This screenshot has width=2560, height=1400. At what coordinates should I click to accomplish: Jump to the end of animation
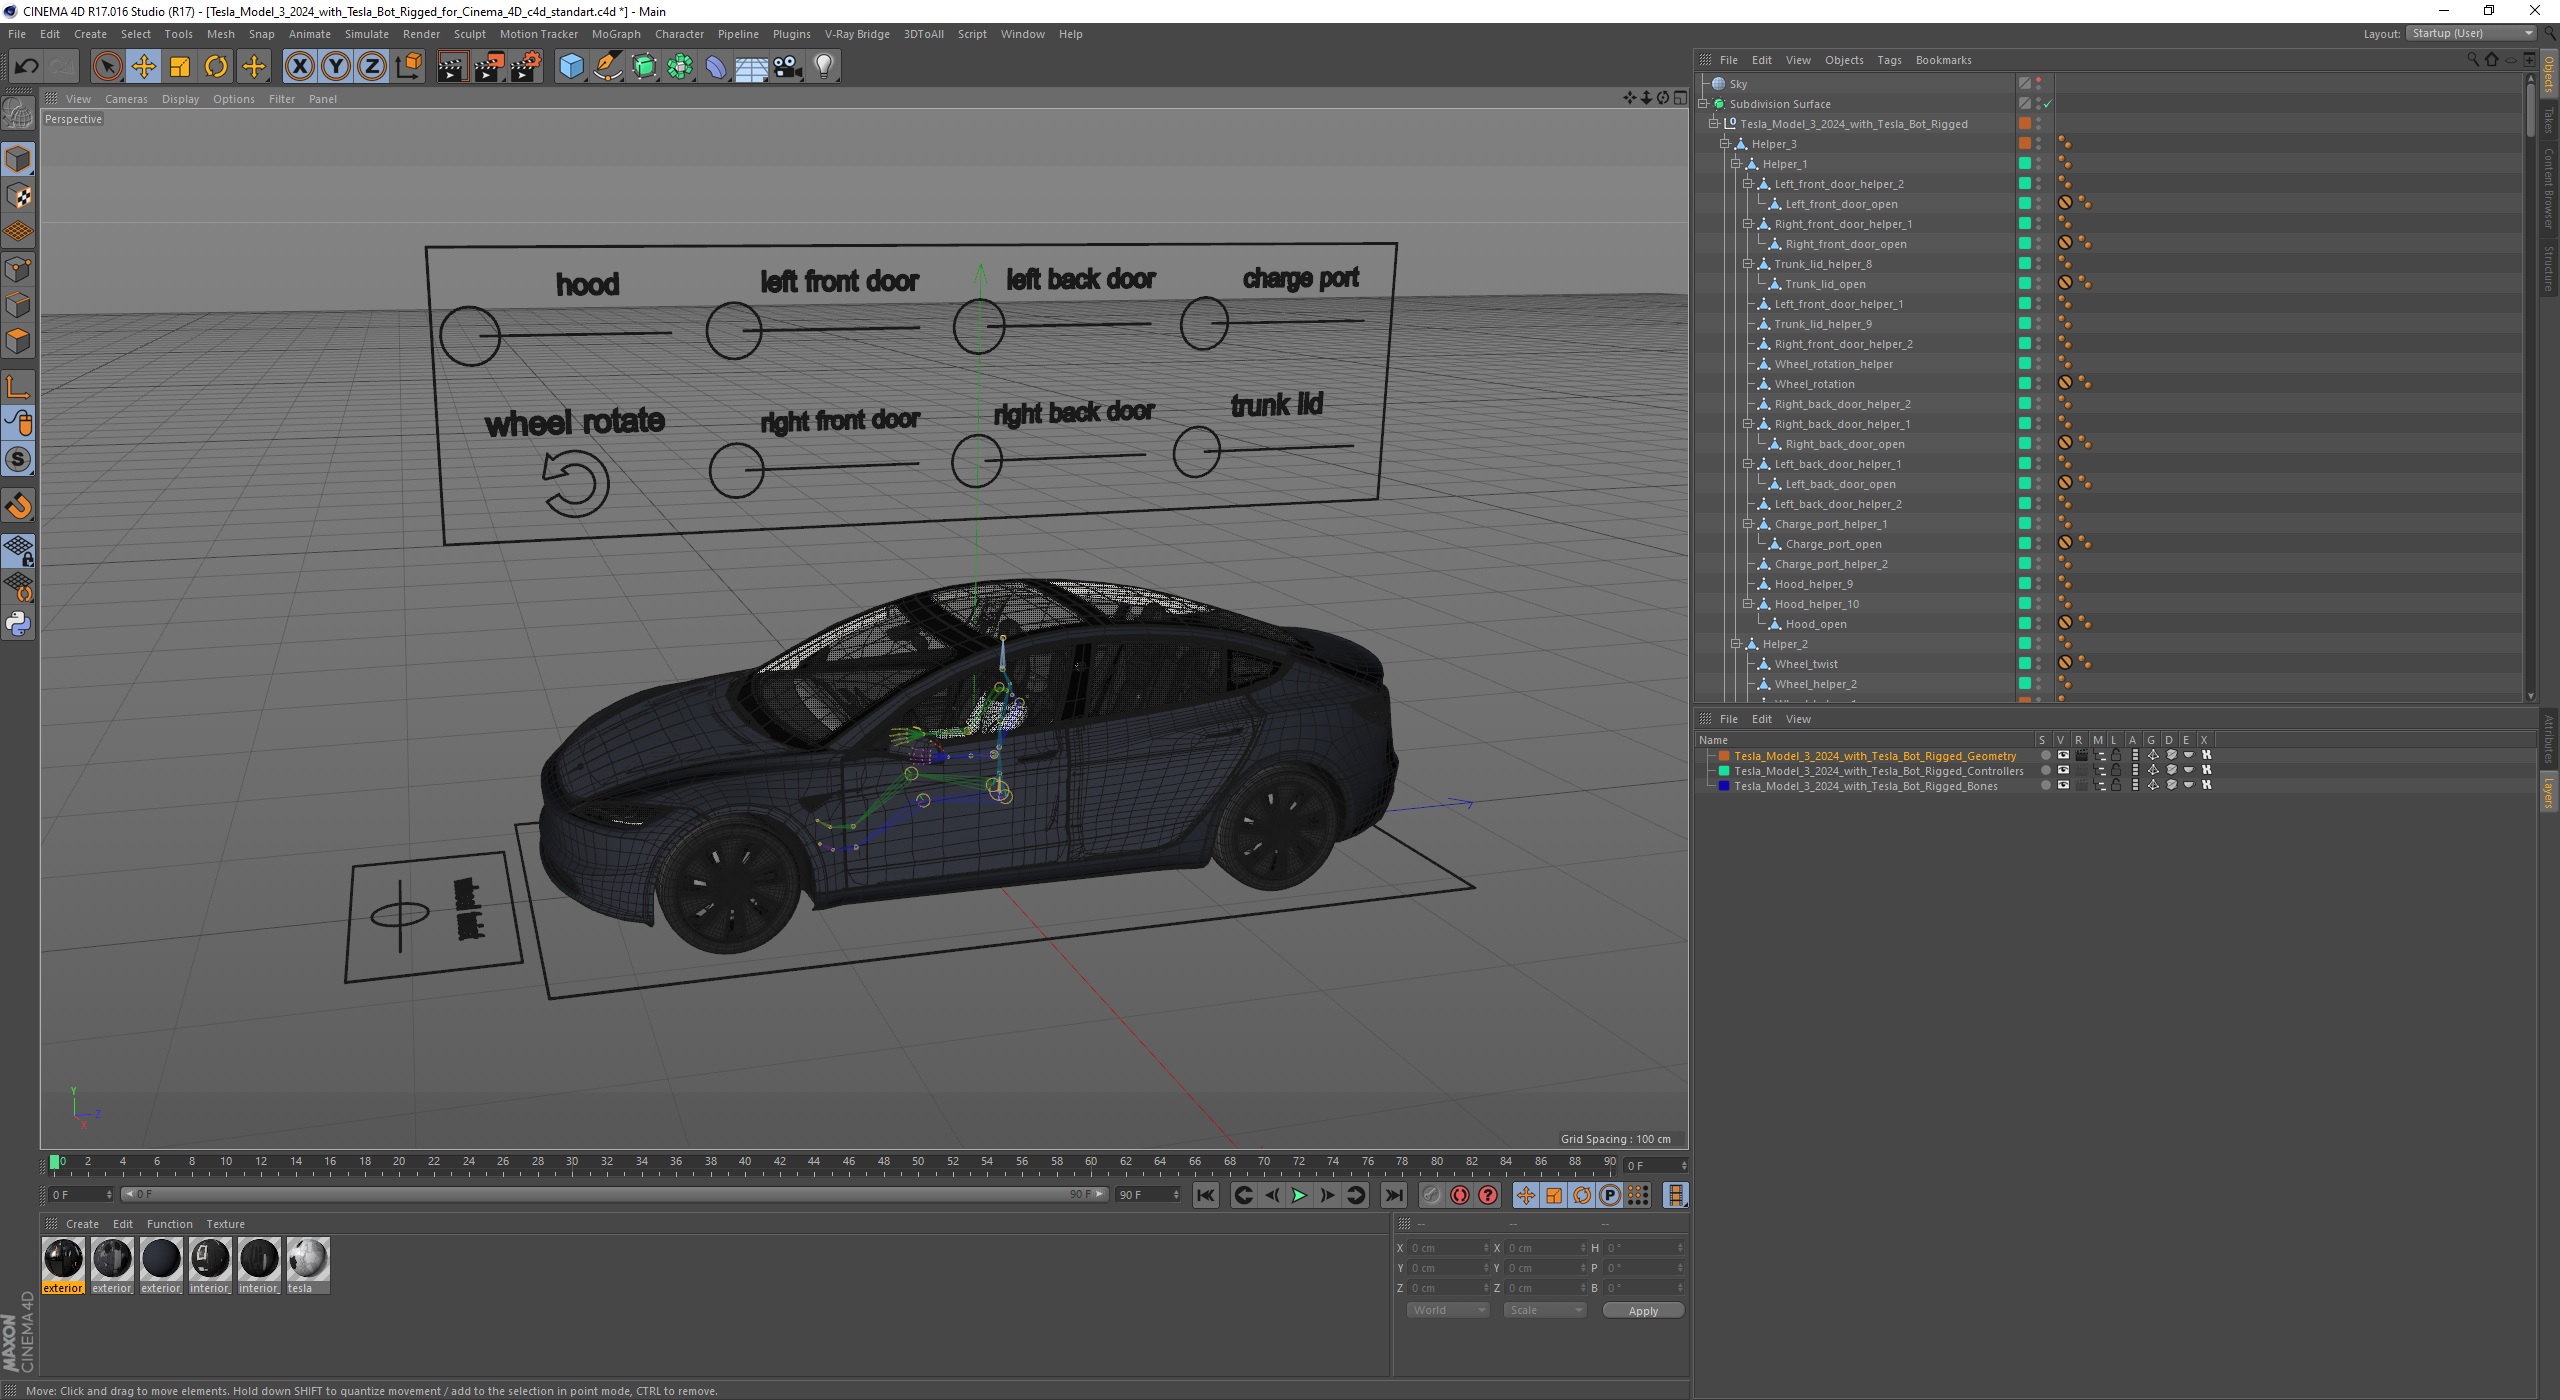[1393, 1195]
